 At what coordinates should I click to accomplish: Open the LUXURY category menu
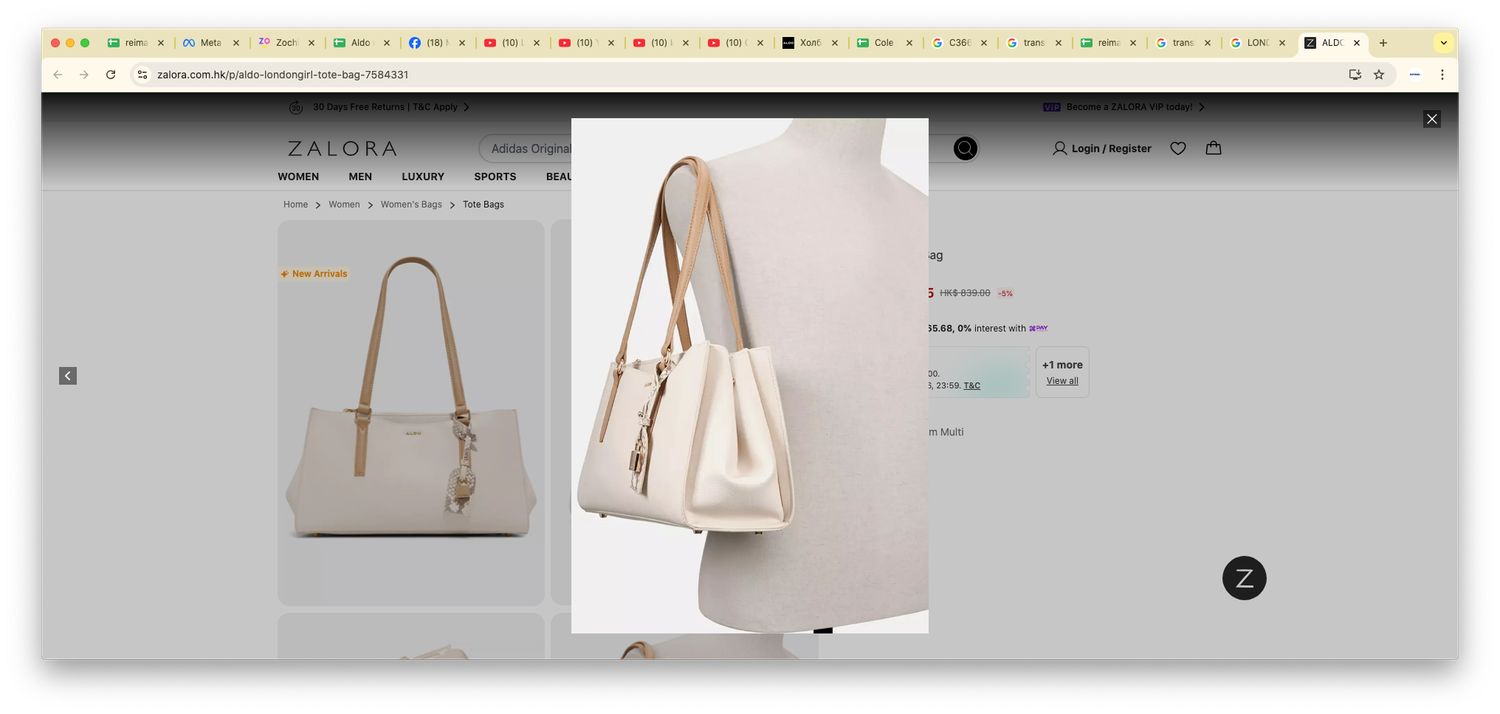423,176
